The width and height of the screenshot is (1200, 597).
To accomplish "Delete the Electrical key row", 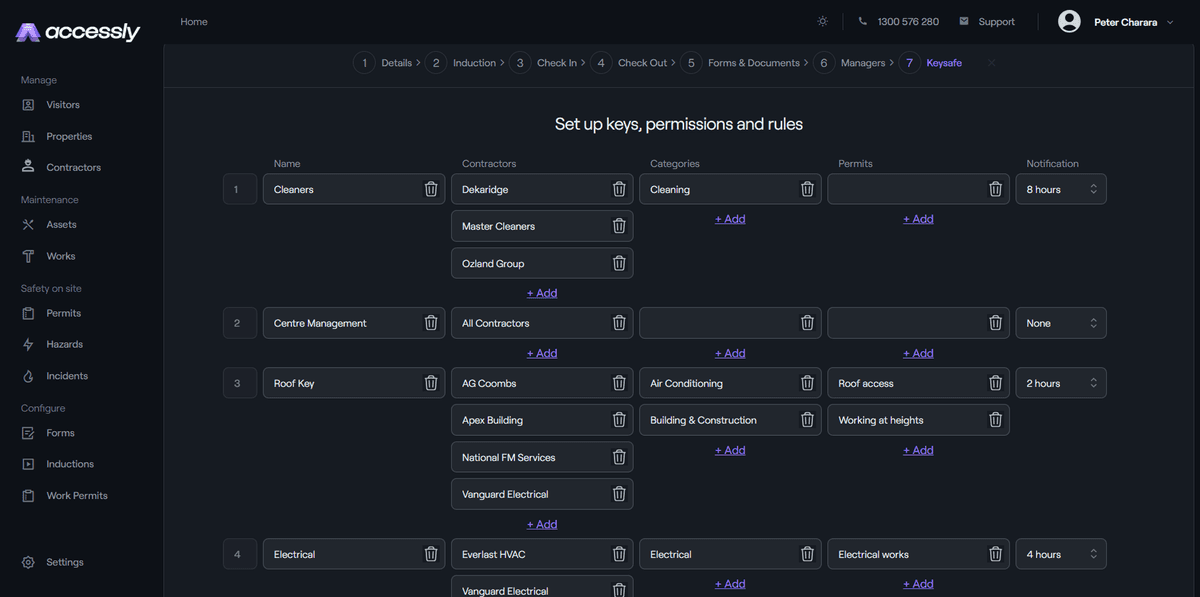I will point(431,554).
